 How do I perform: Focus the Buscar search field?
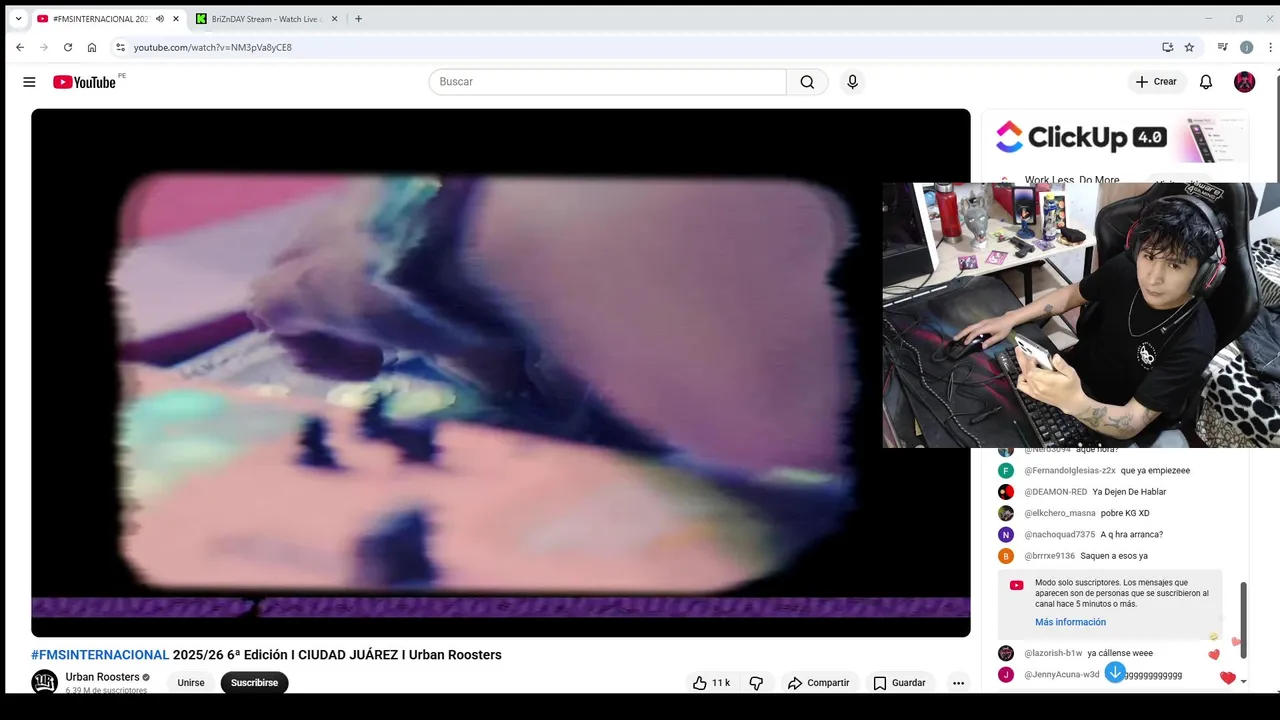[x=608, y=82]
